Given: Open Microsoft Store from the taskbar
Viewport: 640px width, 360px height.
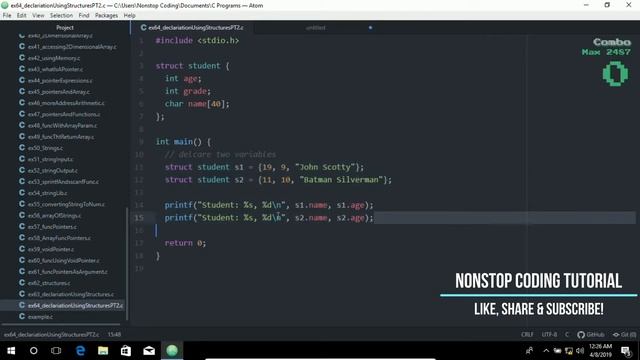Looking at the screenshot, I should (126, 351).
